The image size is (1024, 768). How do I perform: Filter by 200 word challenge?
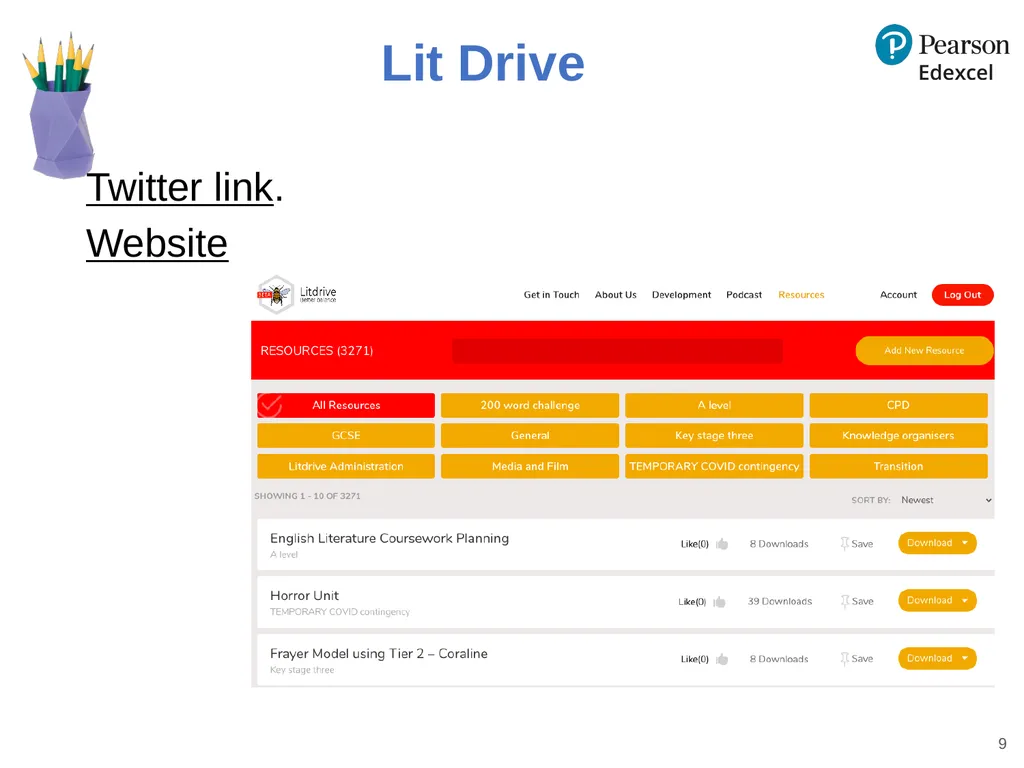530,405
